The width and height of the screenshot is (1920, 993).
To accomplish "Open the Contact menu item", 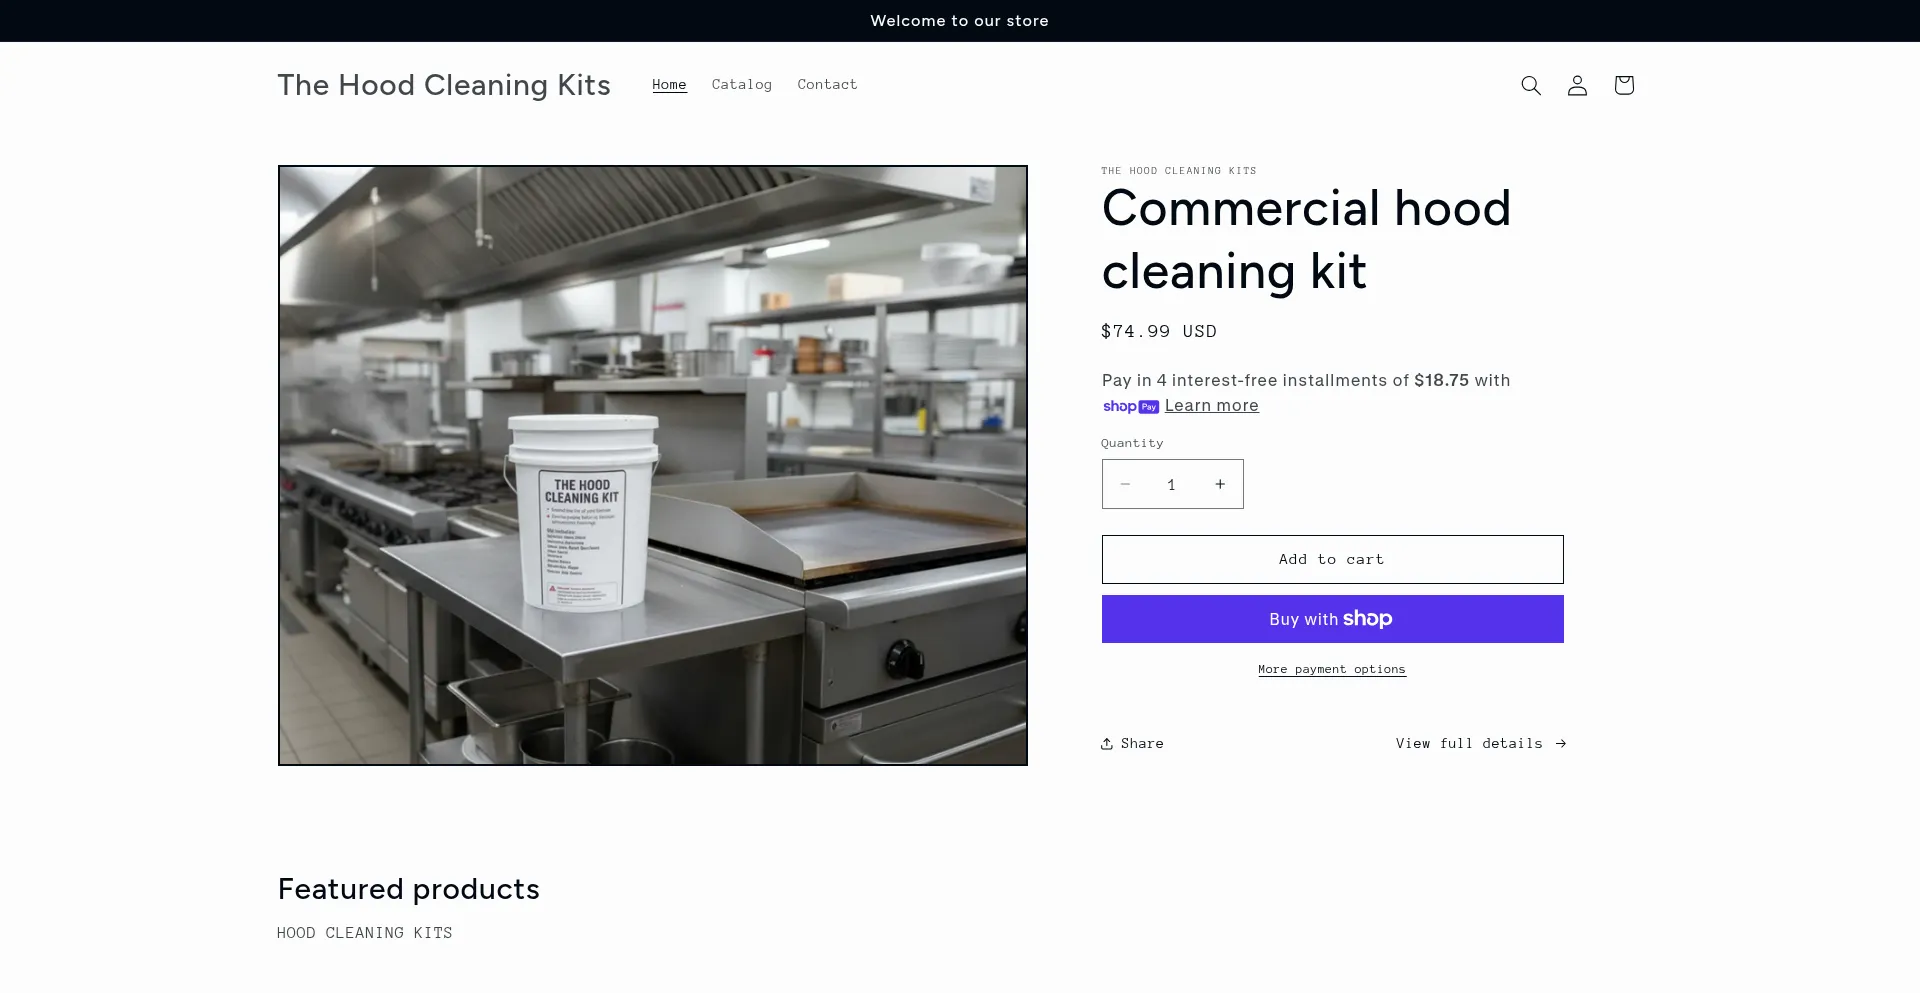I will coord(827,84).
